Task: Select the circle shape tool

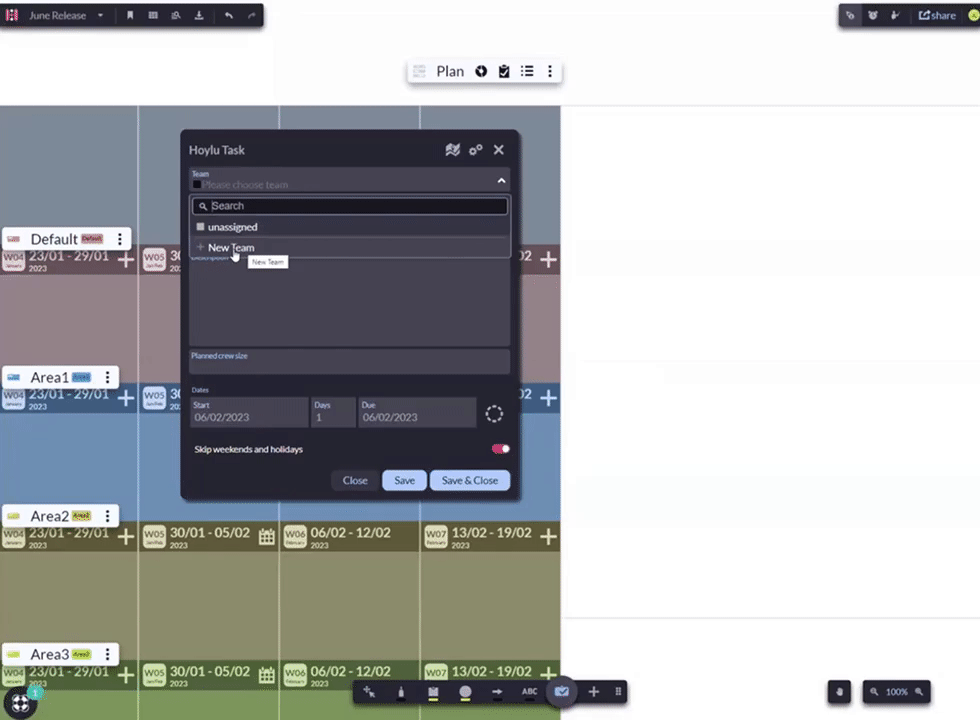Action: (465, 692)
